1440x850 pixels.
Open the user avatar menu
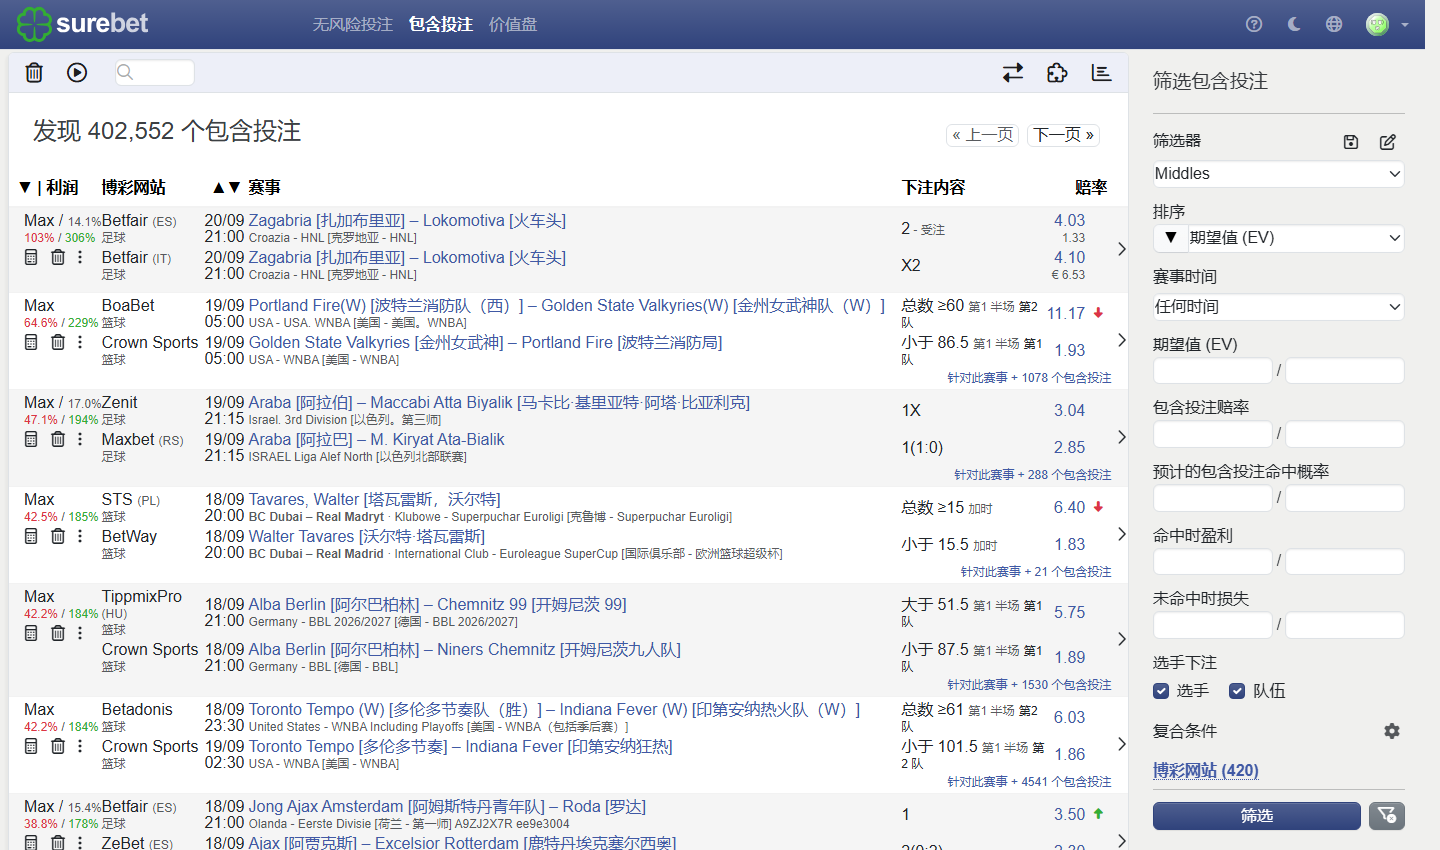[1386, 24]
